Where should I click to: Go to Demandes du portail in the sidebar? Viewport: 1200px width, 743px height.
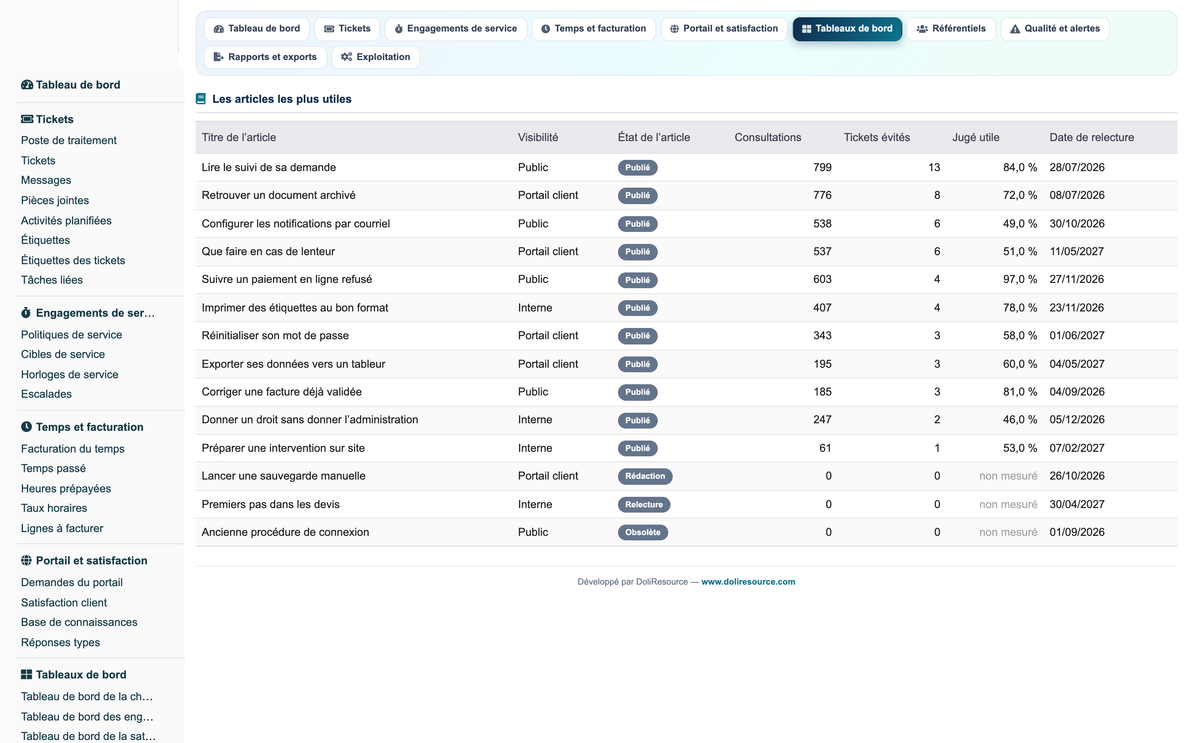pyautogui.click(x=72, y=583)
